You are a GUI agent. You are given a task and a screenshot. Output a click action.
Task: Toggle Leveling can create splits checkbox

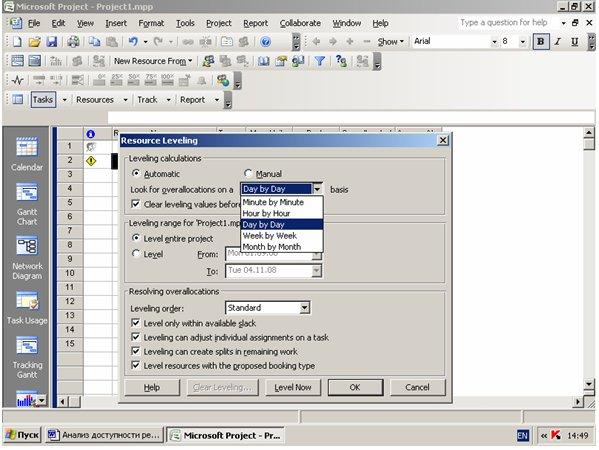tap(135, 351)
